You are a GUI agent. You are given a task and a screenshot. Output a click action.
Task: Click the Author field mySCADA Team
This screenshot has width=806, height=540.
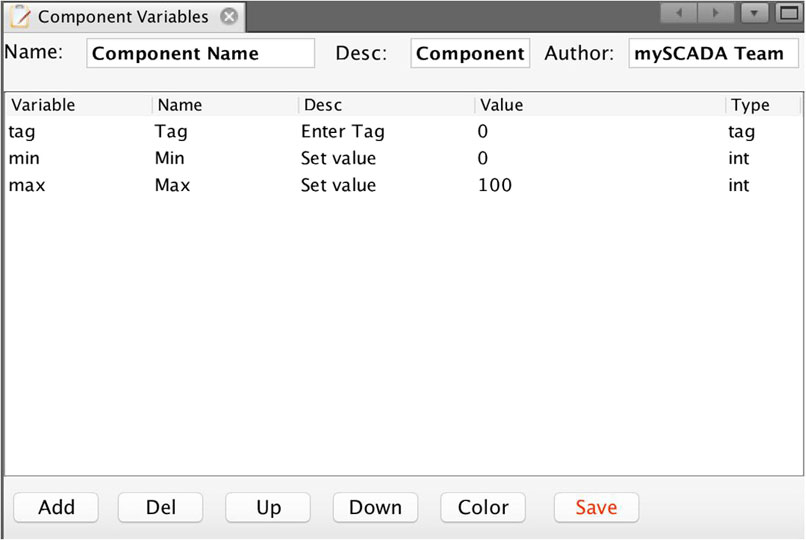pos(713,53)
